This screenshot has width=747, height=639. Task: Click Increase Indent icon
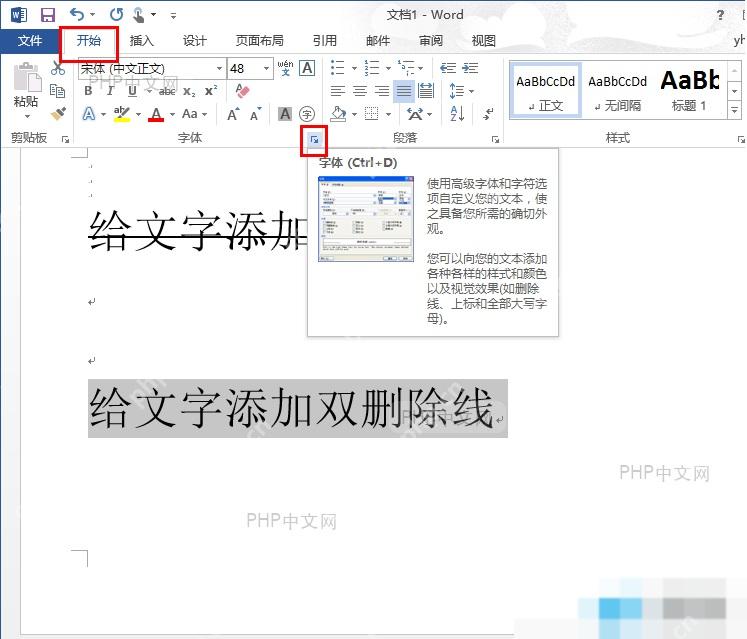[x=471, y=68]
